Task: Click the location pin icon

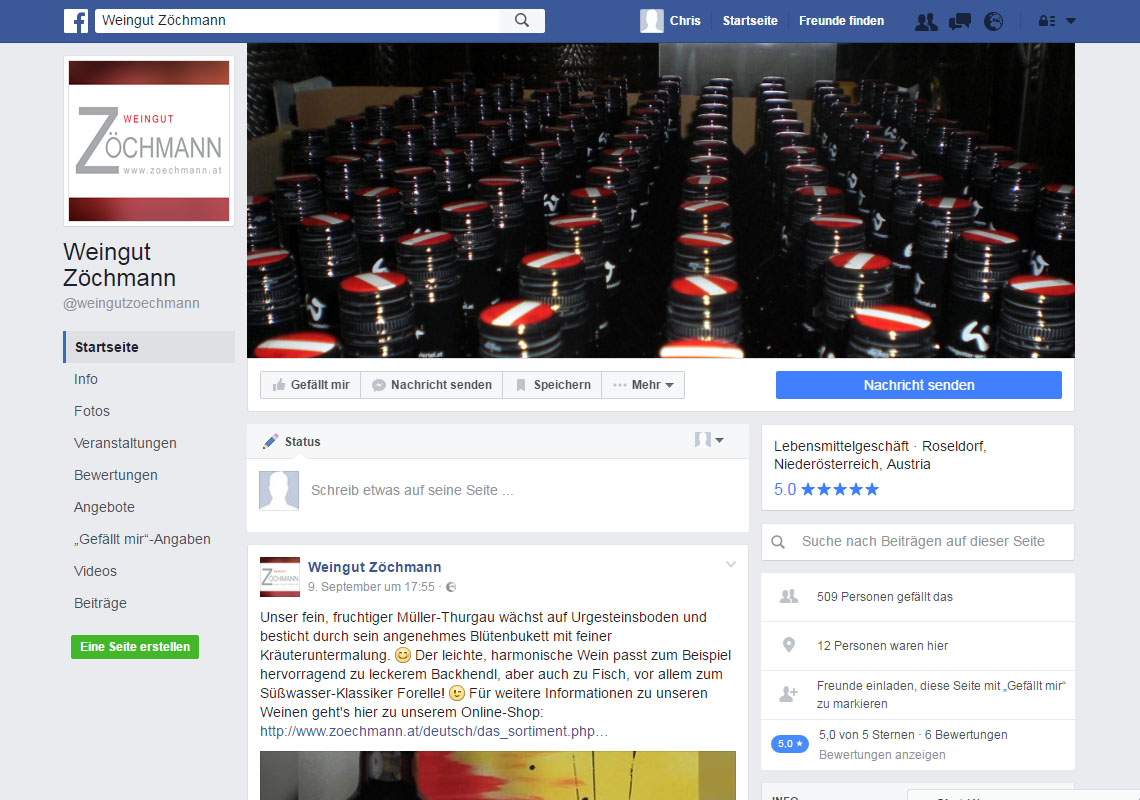Action: (x=788, y=645)
